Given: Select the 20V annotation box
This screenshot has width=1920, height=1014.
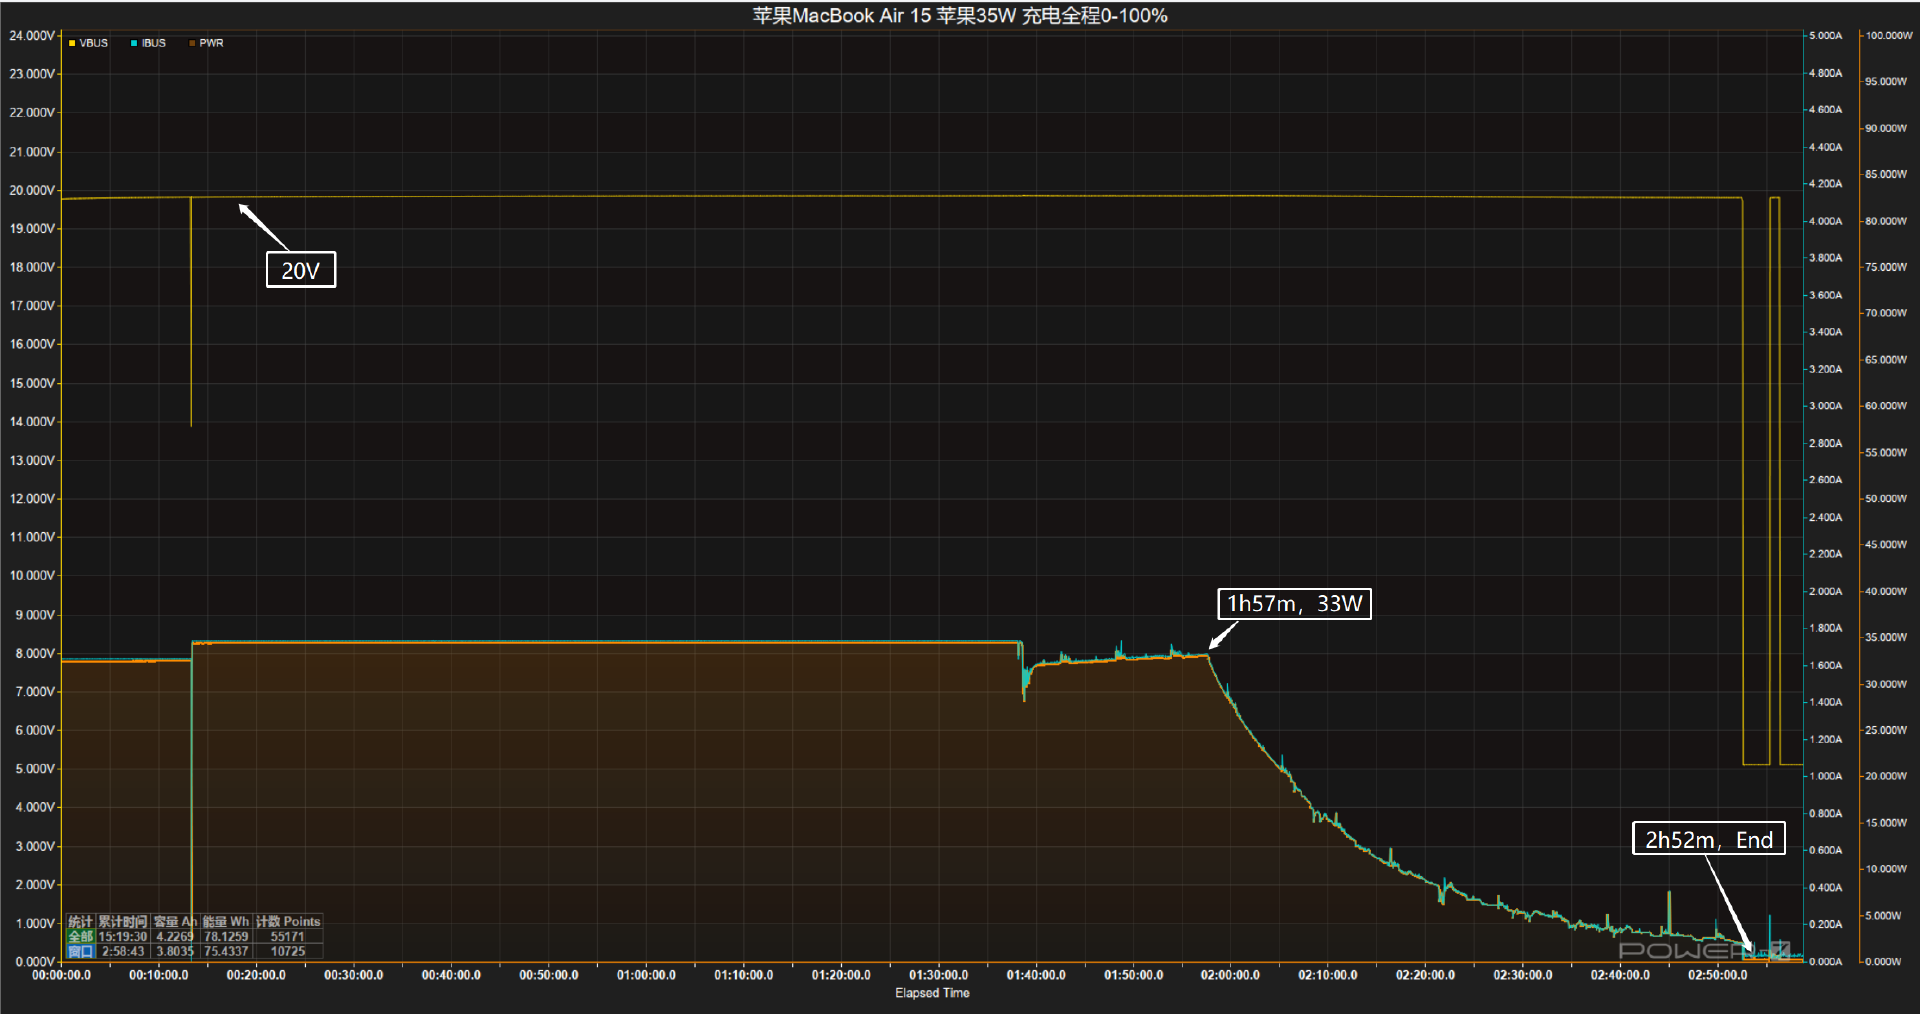Looking at the screenshot, I should coord(301,270).
